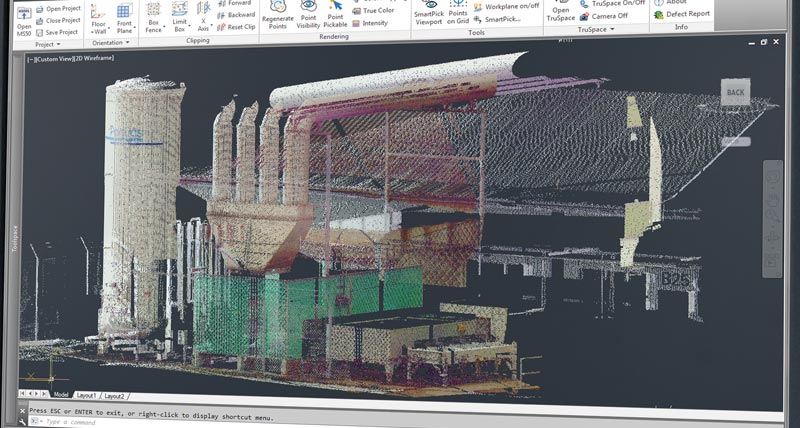Open the Limit Box dropdown arrow
The height and width of the screenshot is (428, 800).
(x=189, y=26)
